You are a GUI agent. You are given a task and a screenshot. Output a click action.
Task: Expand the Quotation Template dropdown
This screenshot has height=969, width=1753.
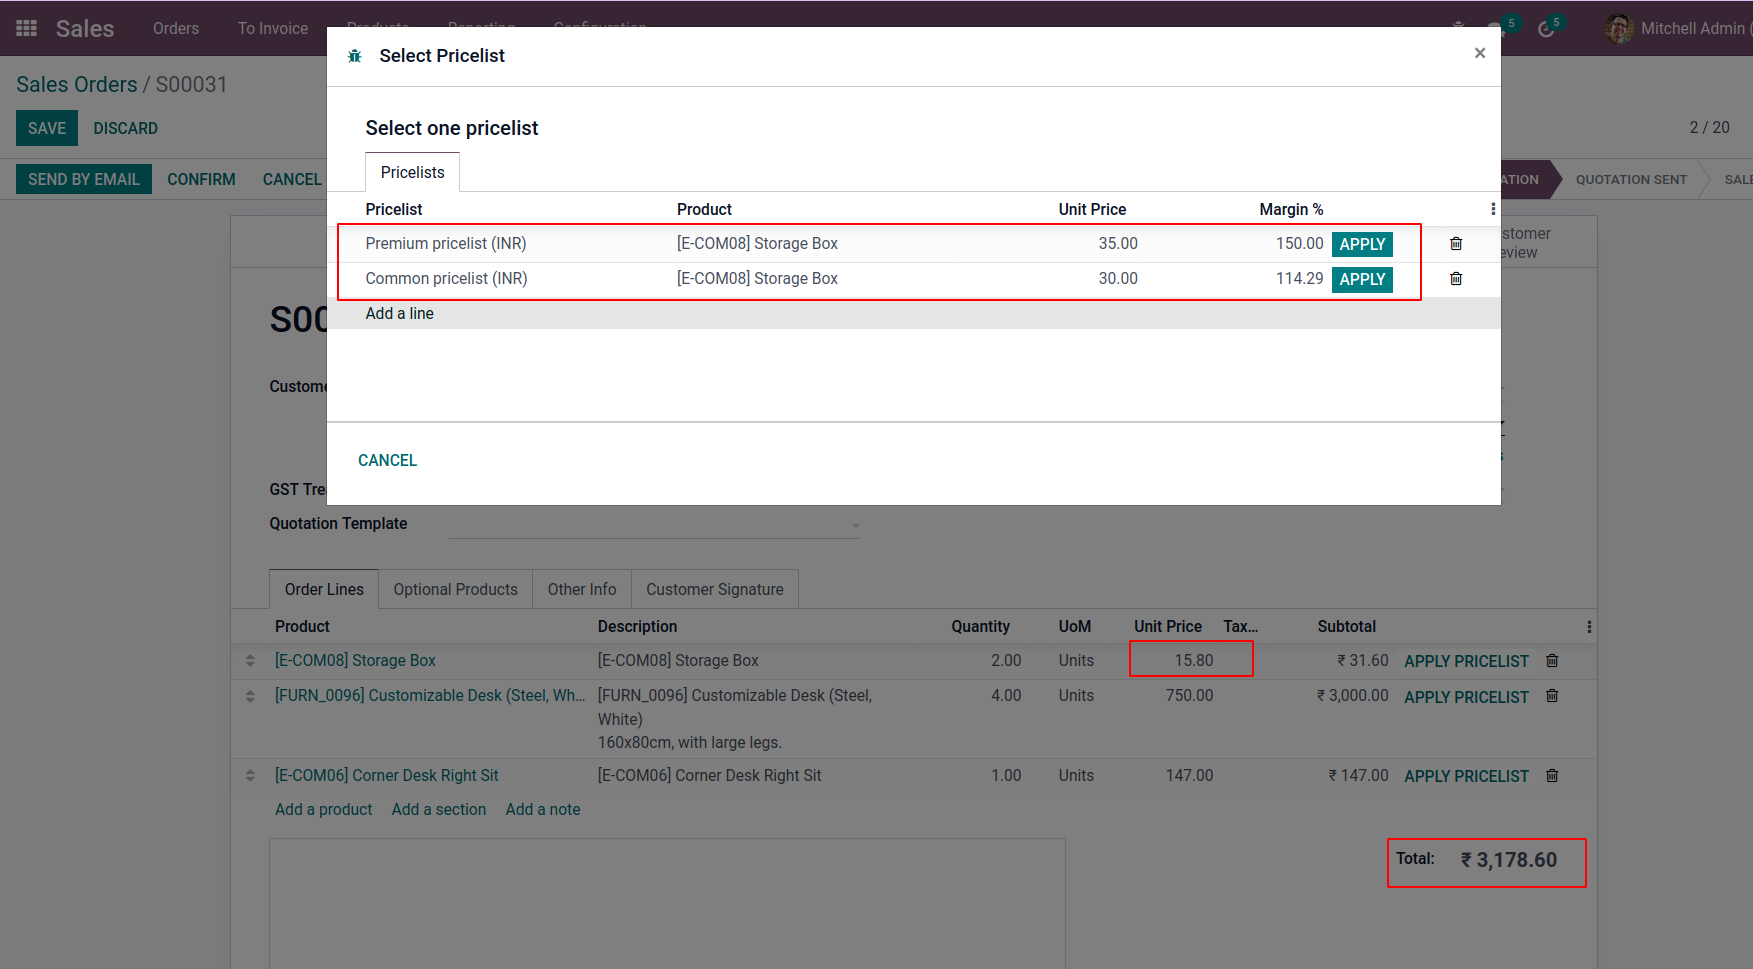pos(855,525)
